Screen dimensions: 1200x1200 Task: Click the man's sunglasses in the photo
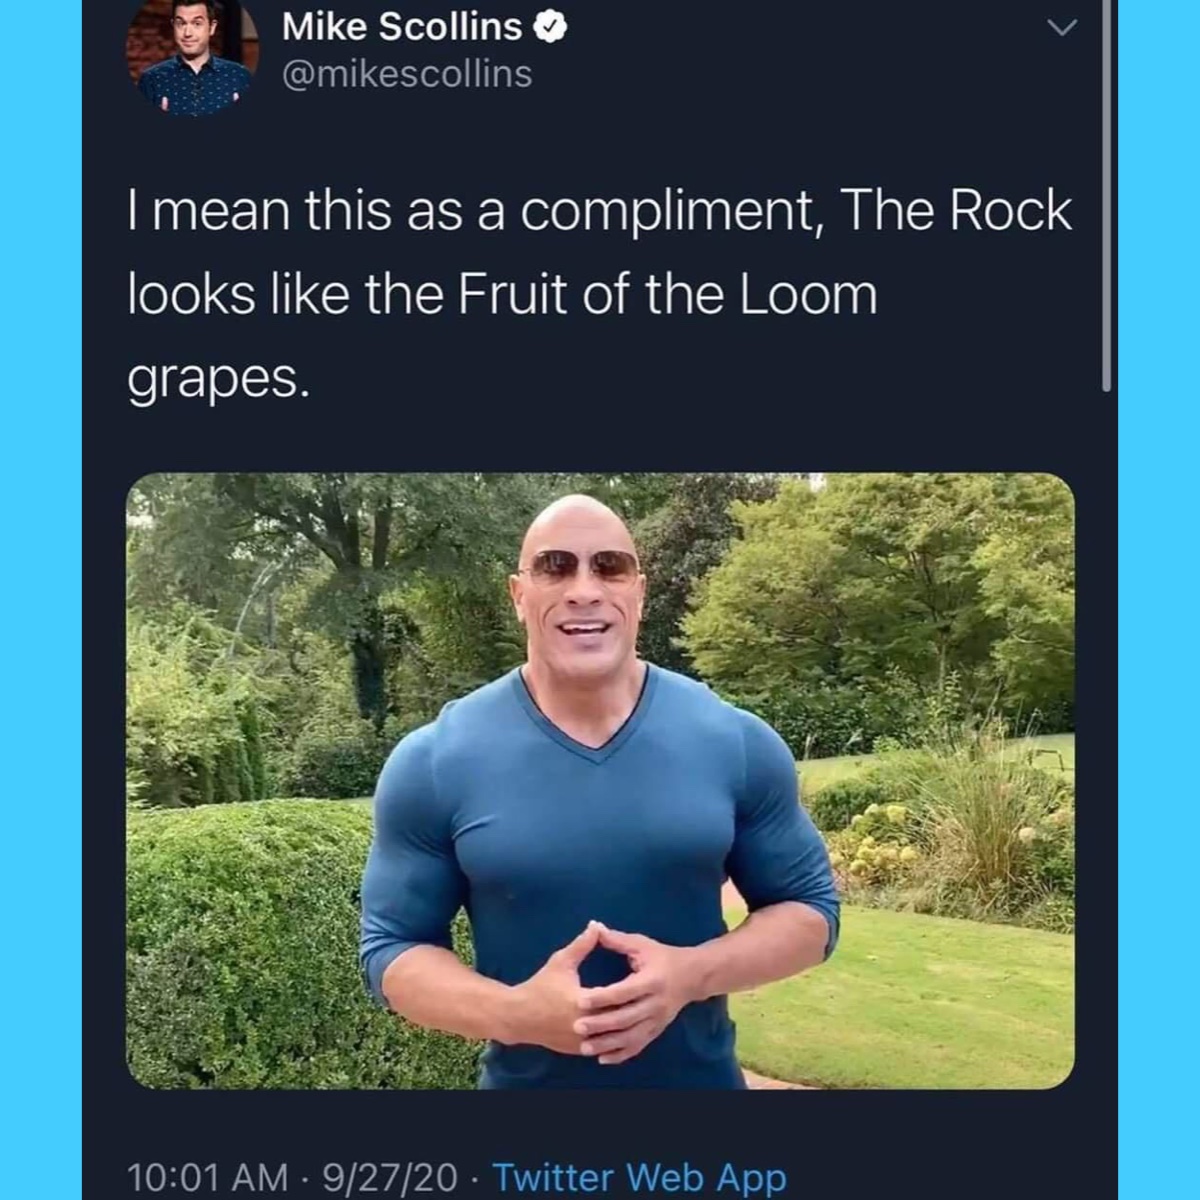(x=579, y=566)
